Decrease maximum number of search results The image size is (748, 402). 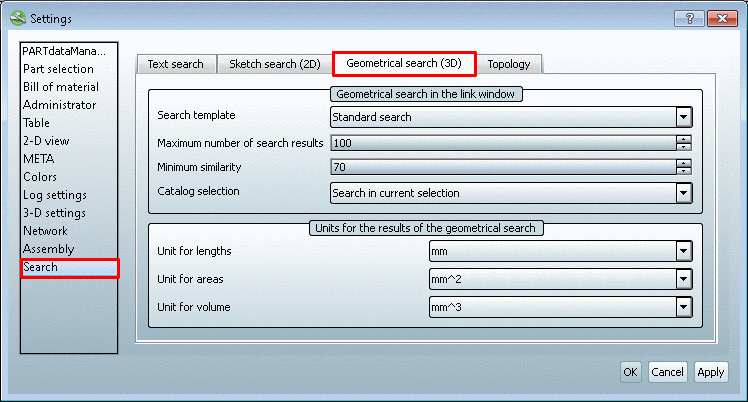684,147
